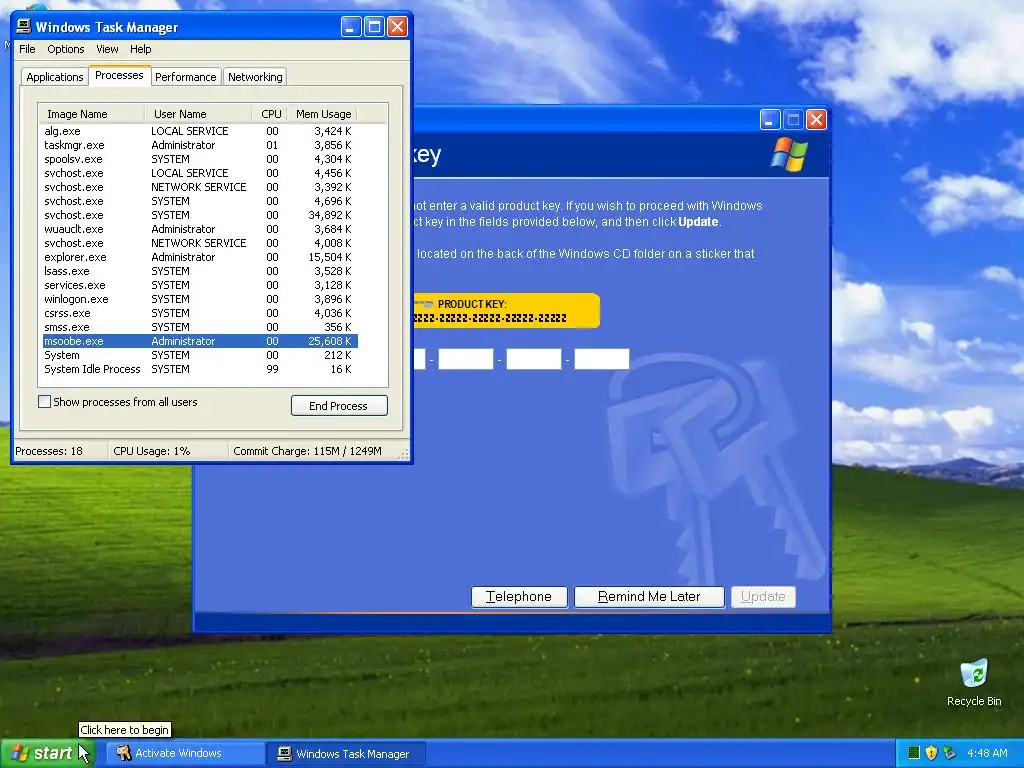Select the spoolsv.exe process row
This screenshot has width=1024, height=768.
(x=200, y=159)
